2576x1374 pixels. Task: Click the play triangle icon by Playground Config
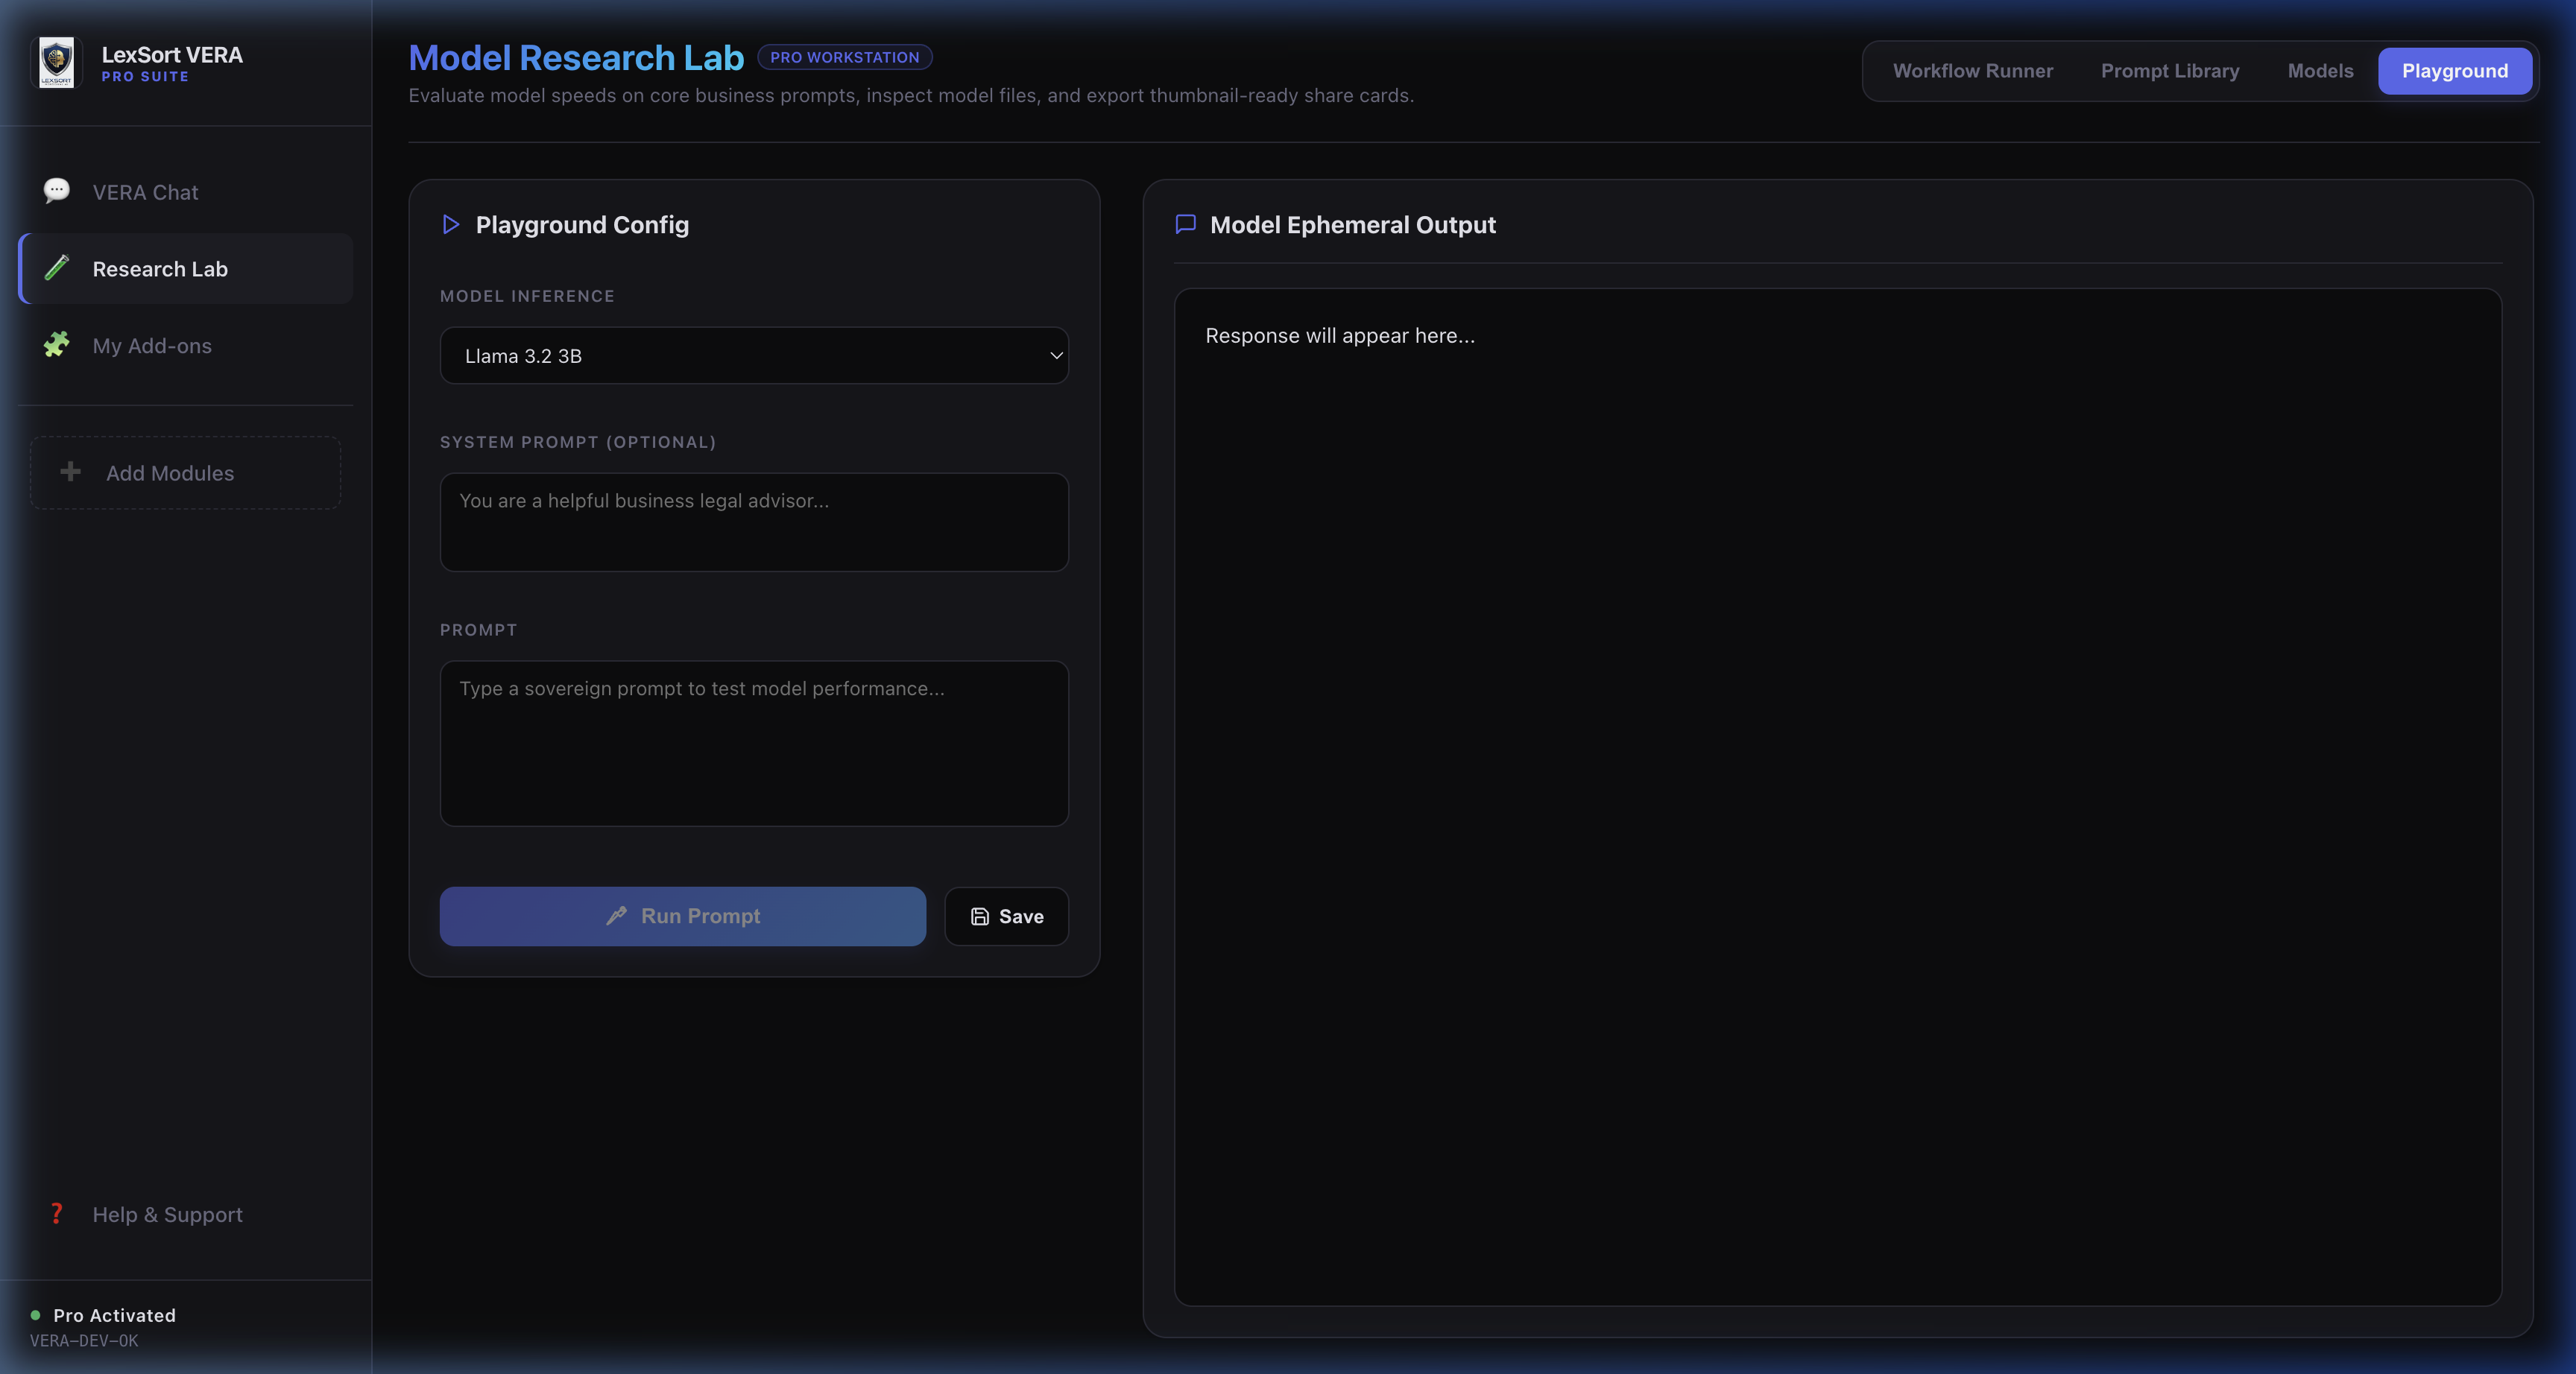[x=451, y=224]
